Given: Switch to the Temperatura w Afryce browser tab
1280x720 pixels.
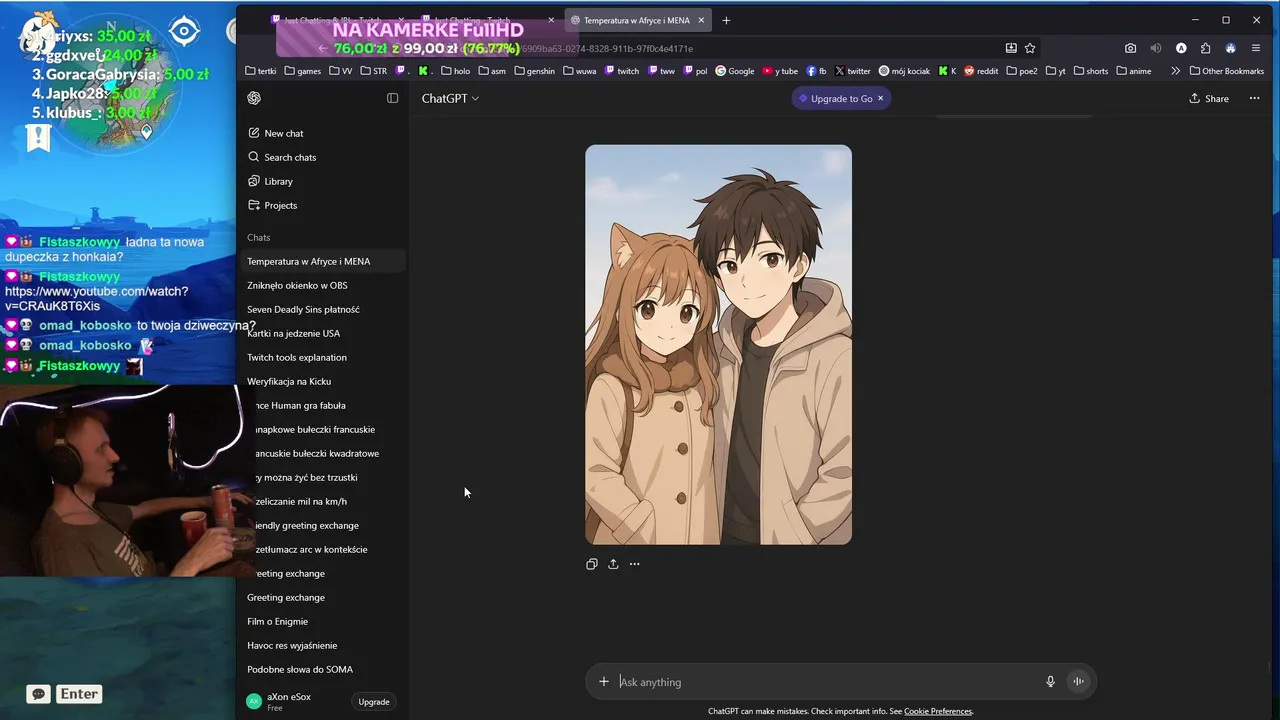Looking at the screenshot, I should pyautogui.click(x=636, y=20).
